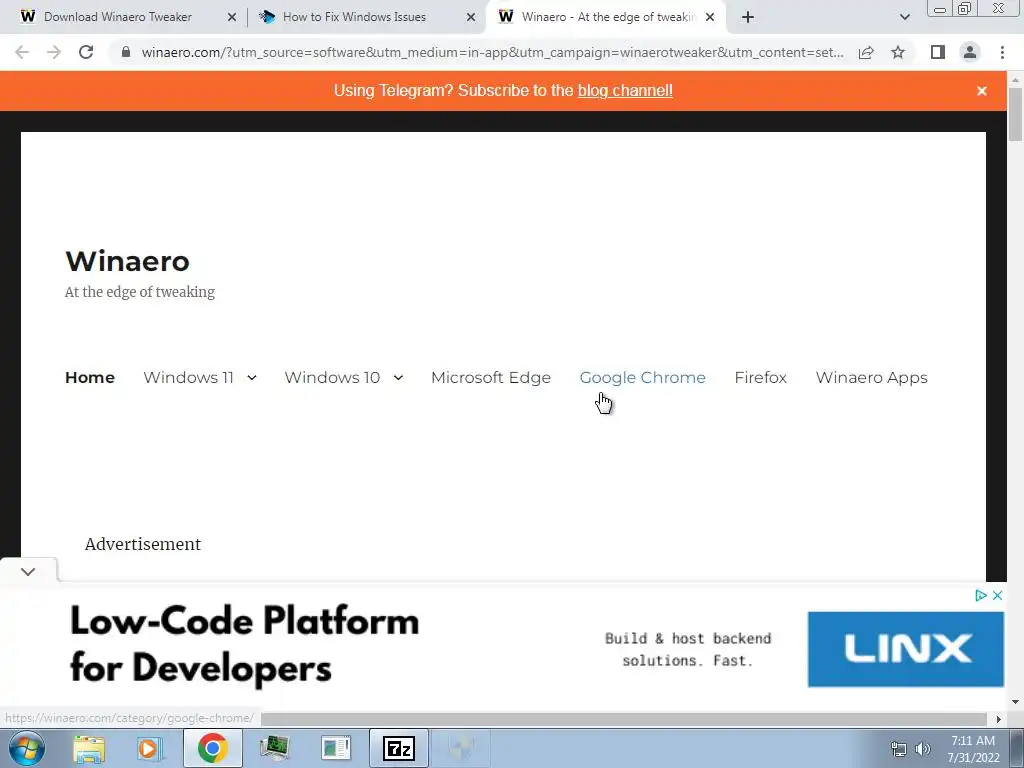Open the 7-Zip taskbar button
This screenshot has height=768, width=1024.
[x=398, y=748]
